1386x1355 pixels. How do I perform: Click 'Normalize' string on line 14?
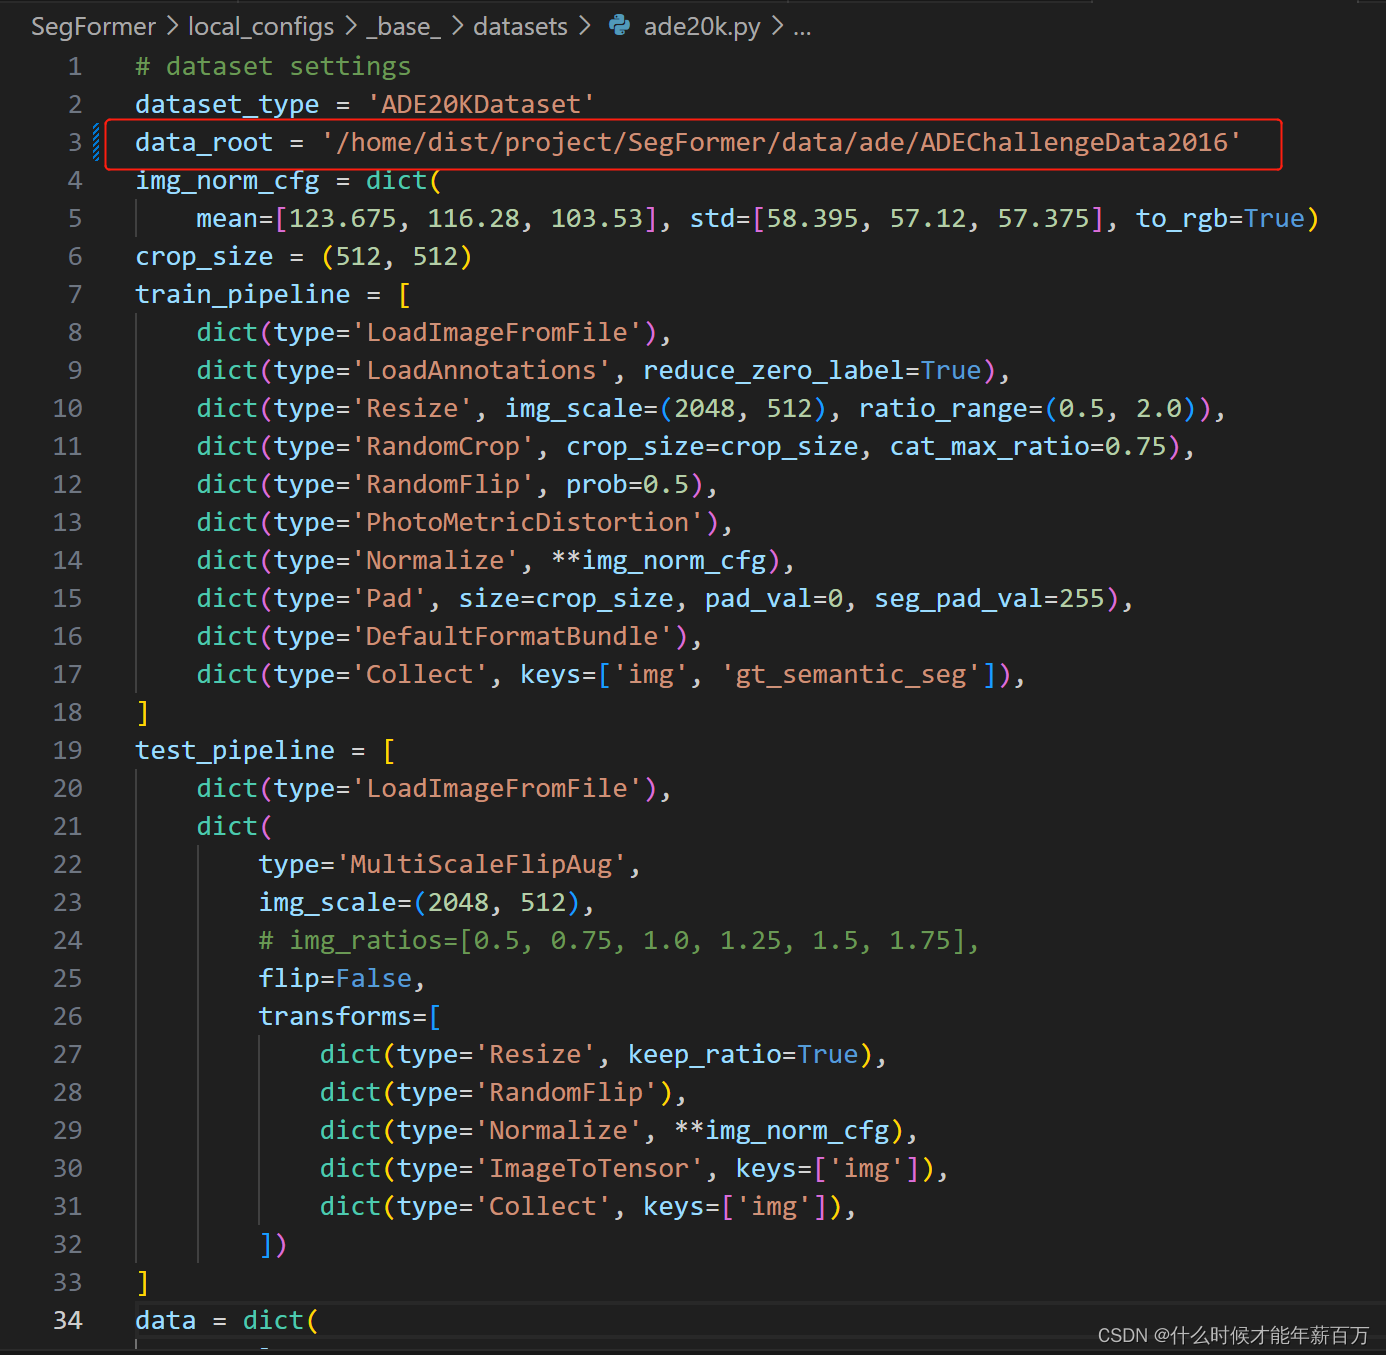(x=435, y=561)
